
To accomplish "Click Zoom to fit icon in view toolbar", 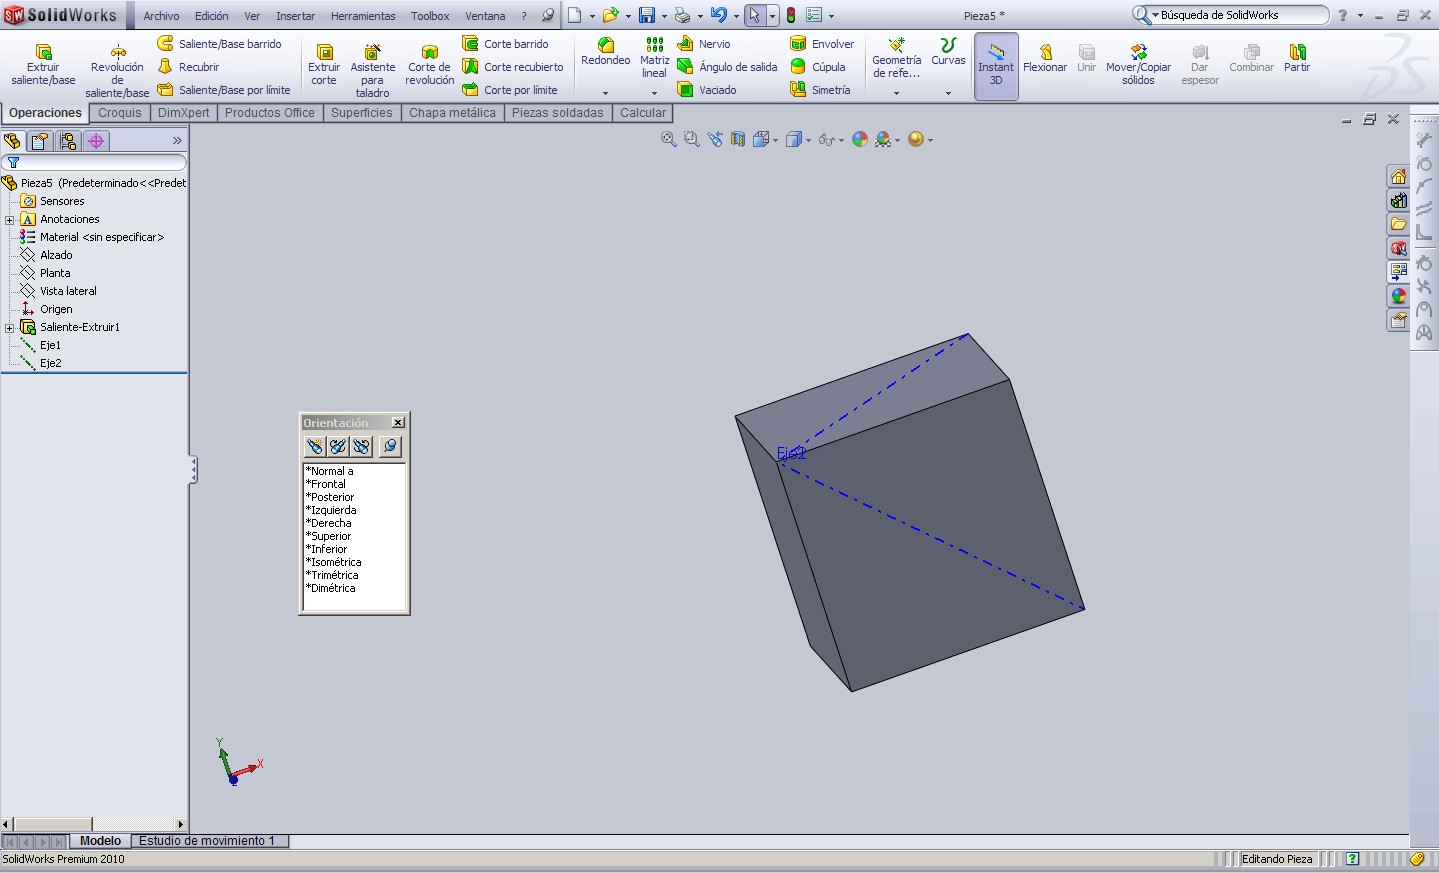I will pyautogui.click(x=668, y=140).
